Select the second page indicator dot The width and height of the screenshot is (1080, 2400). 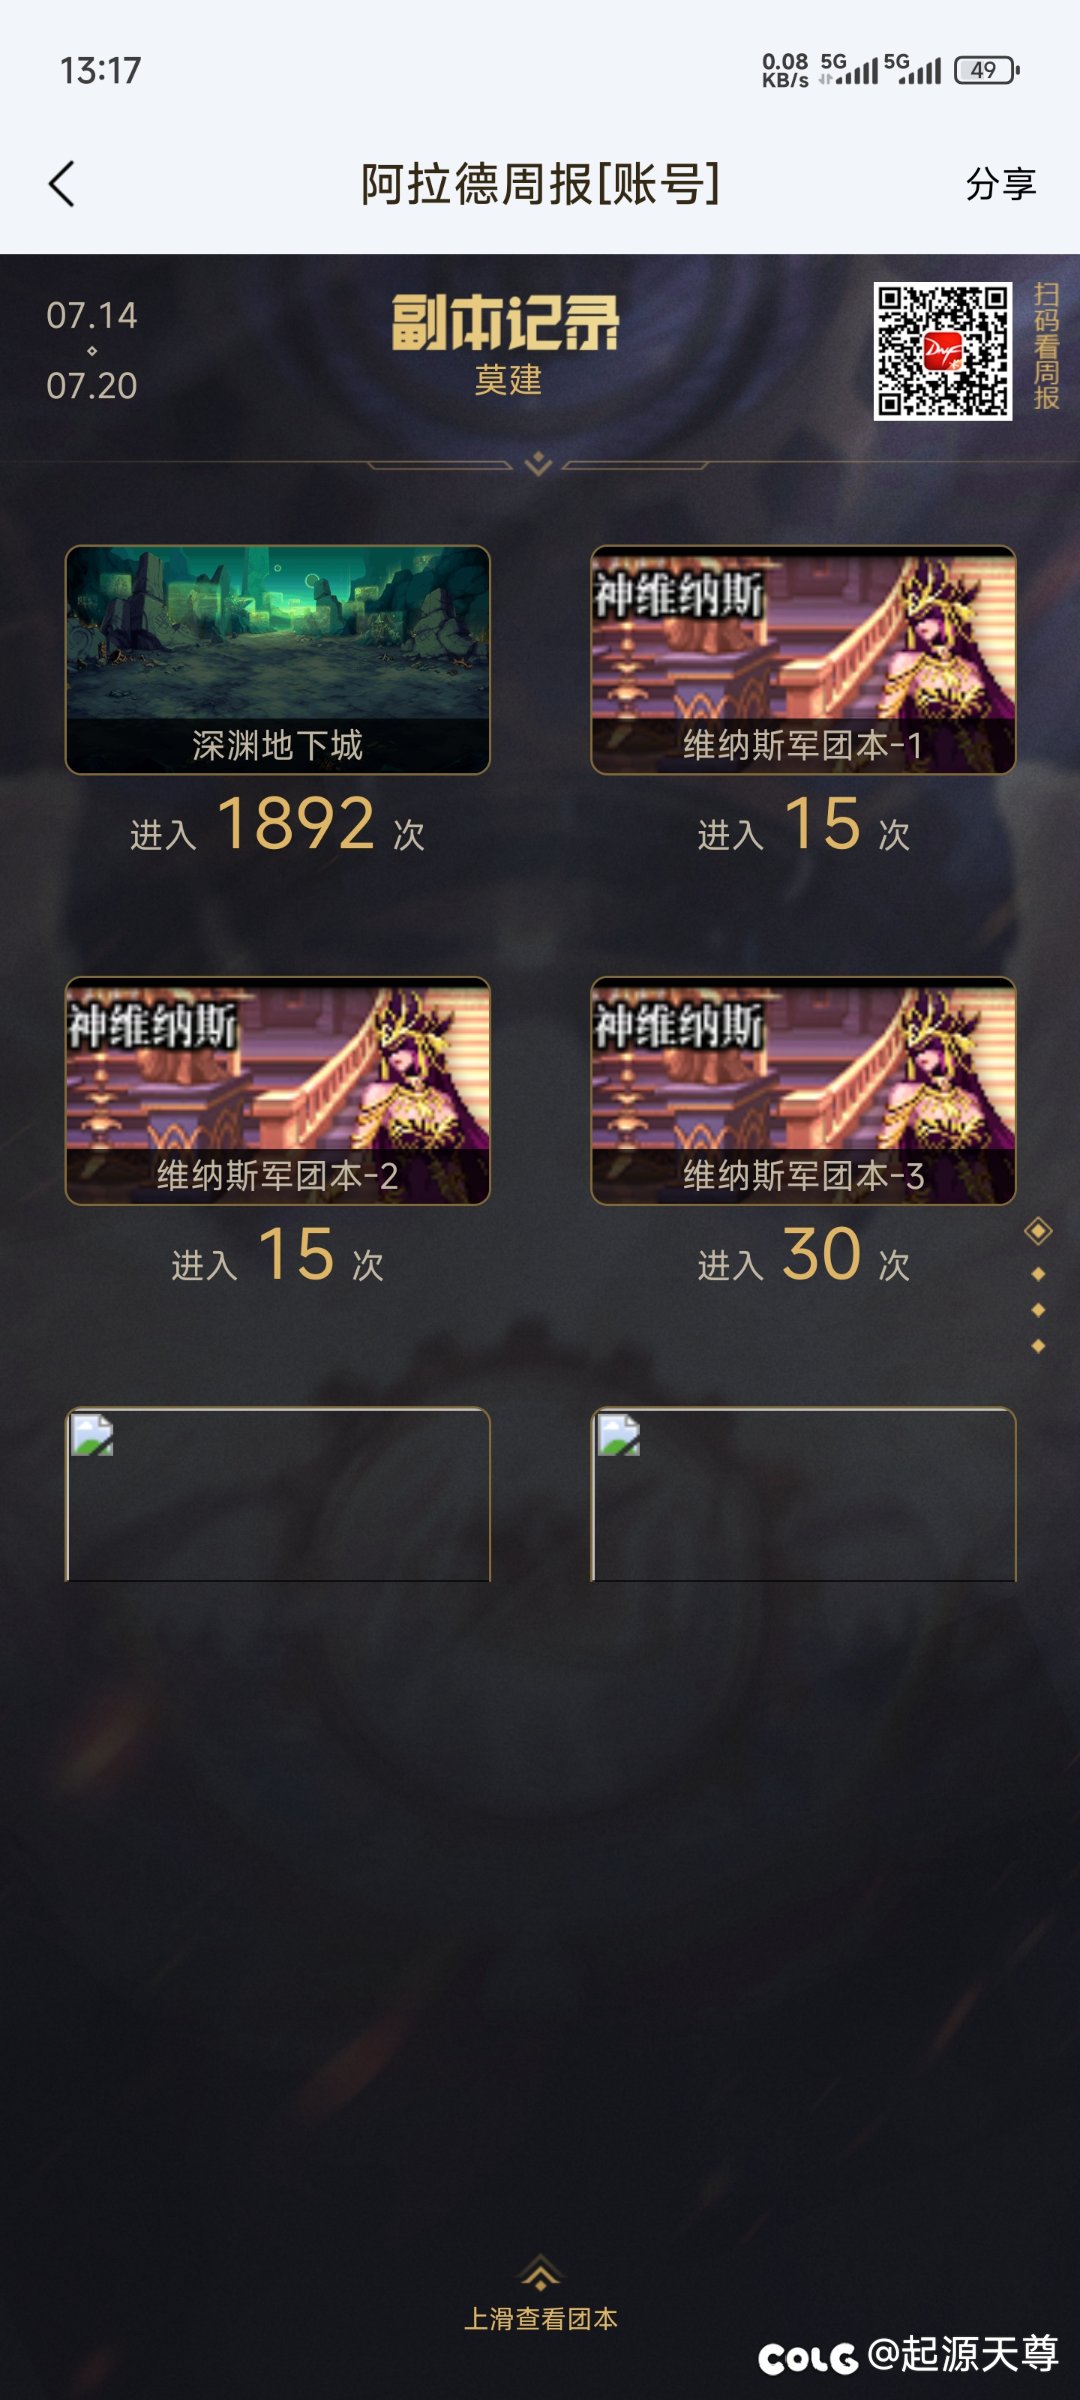pos(1039,1274)
